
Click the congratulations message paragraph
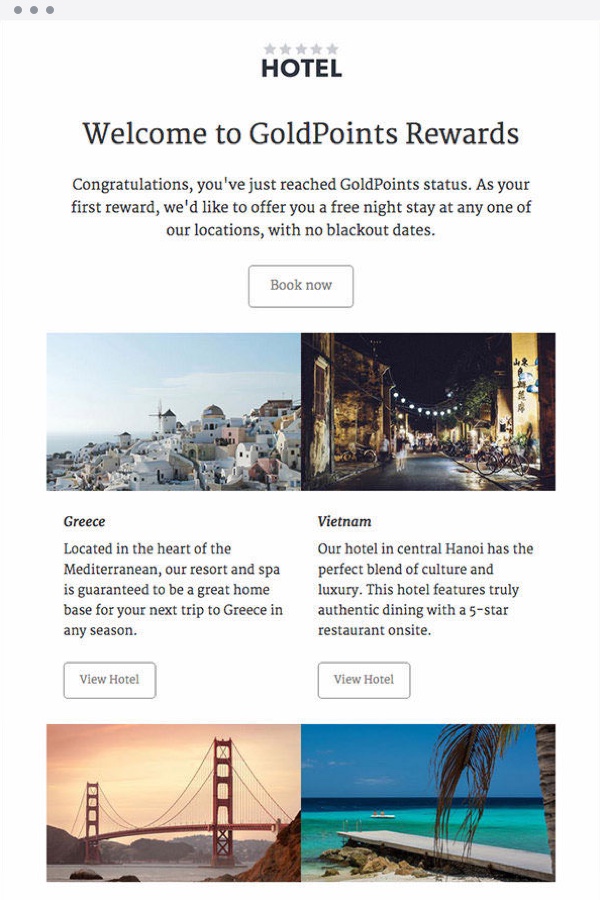[301, 207]
